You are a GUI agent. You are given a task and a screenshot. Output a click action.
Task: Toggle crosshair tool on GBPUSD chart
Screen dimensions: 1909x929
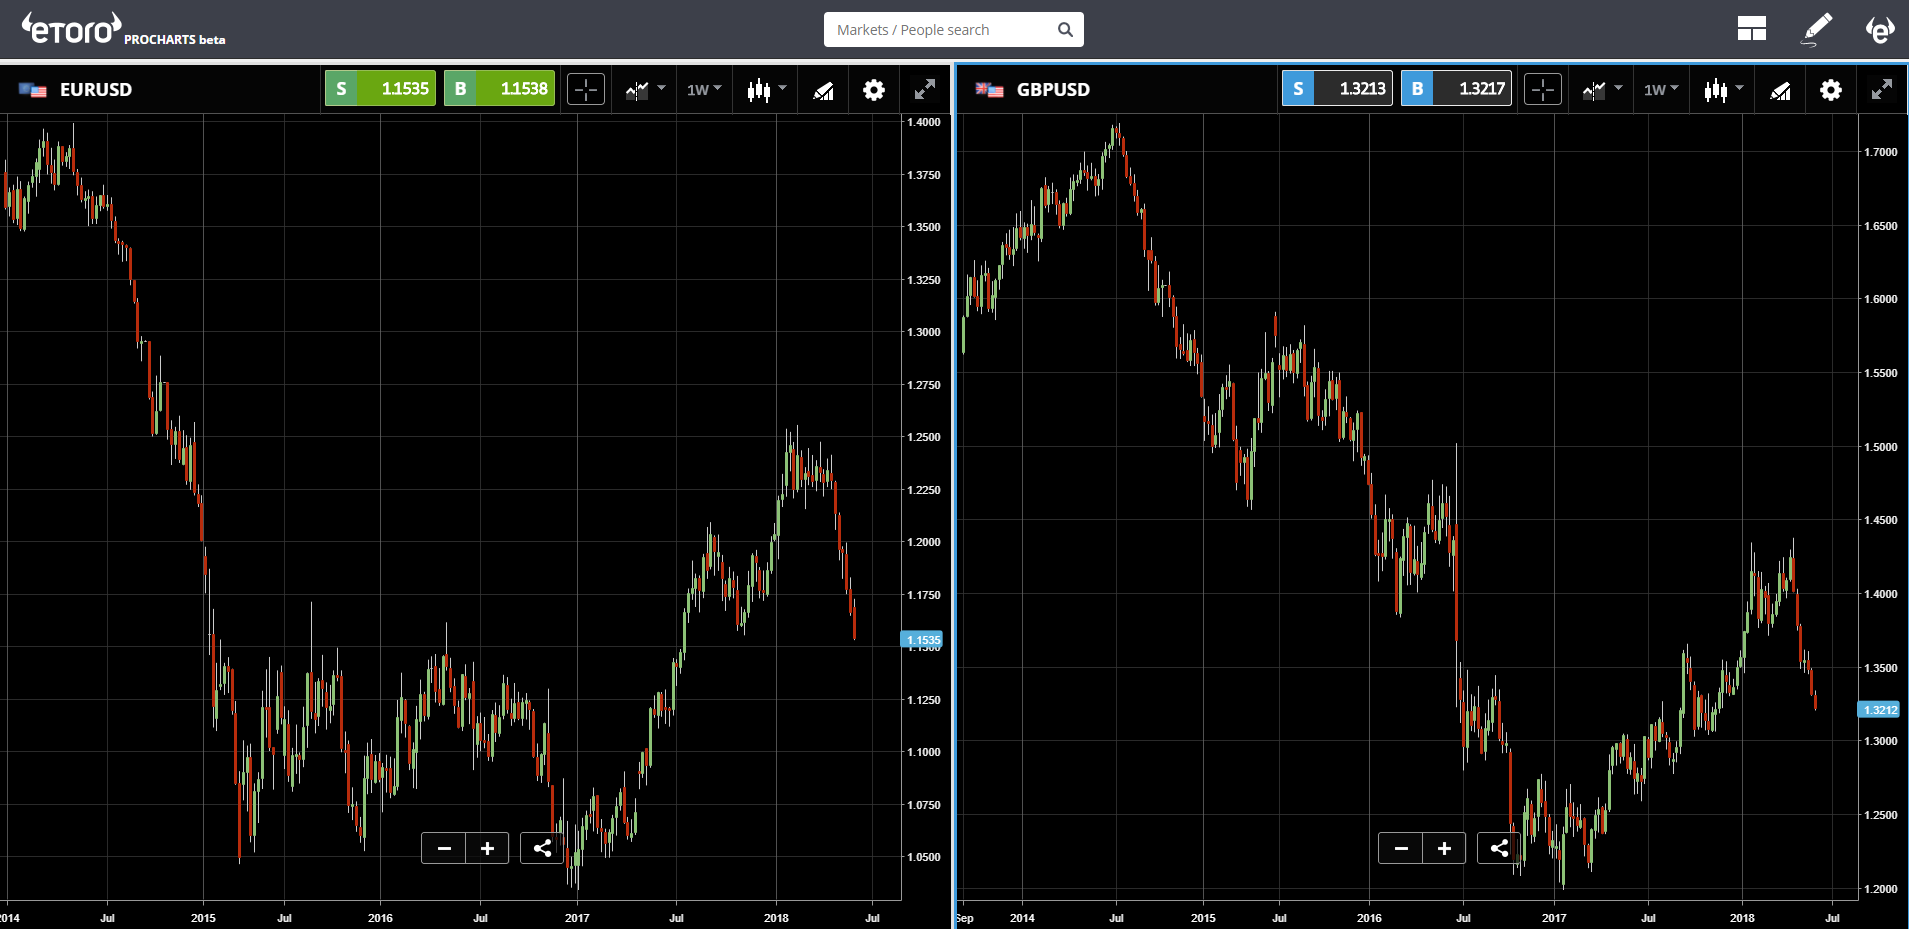pos(1543,89)
